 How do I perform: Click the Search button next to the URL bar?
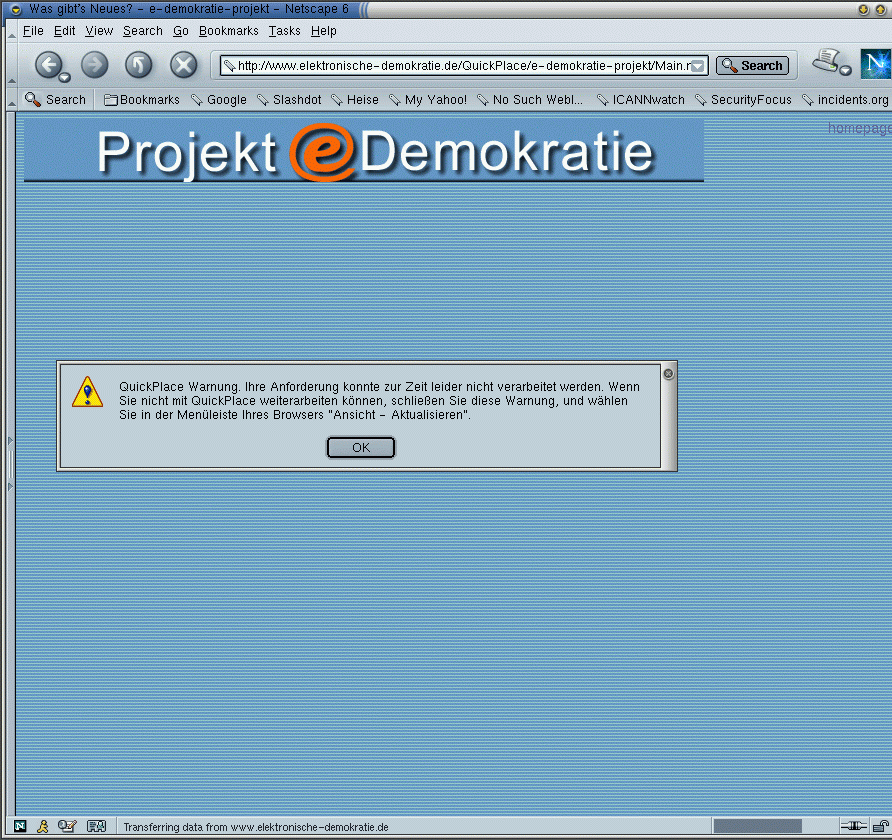(752, 65)
